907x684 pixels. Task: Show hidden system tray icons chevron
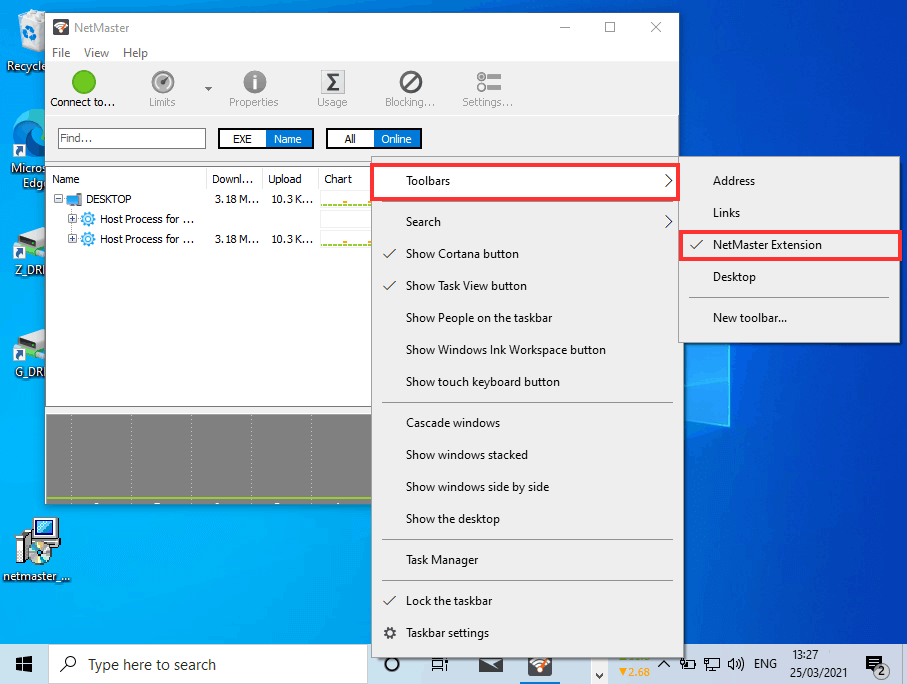[x=664, y=664]
